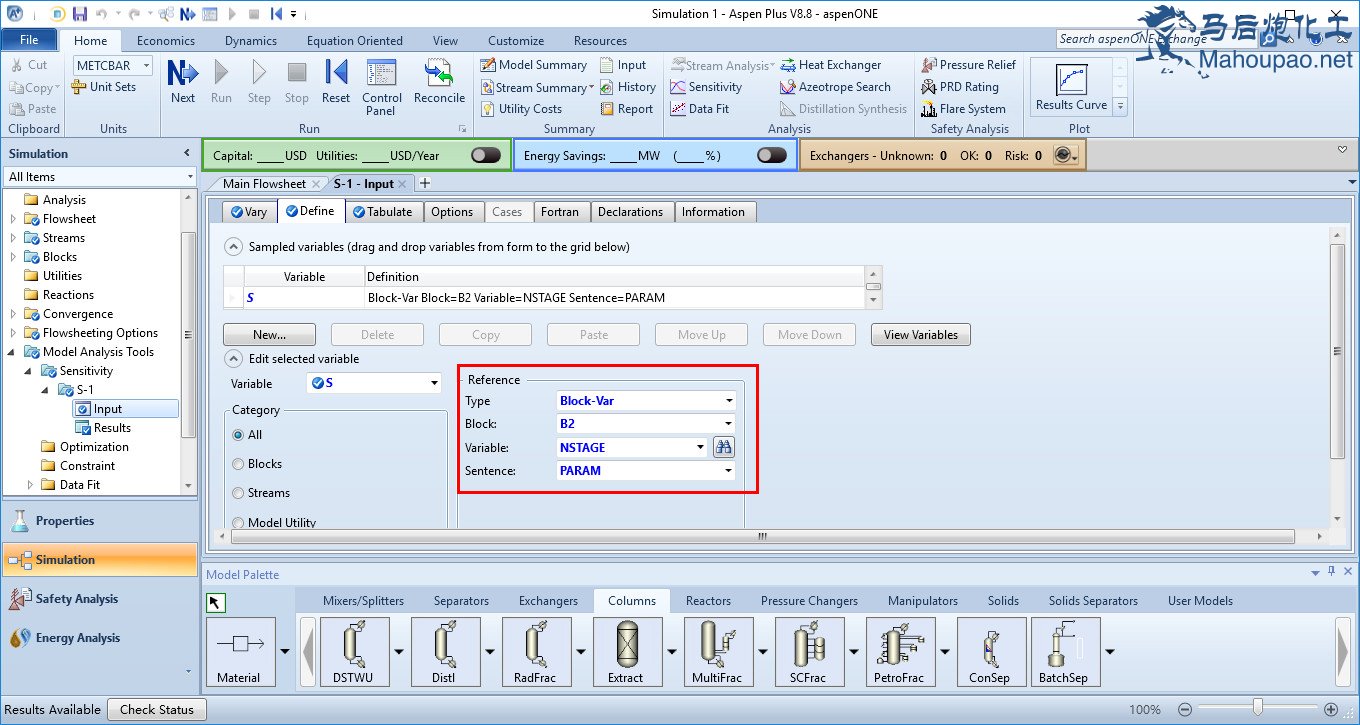Select the Blocks category radio button
This screenshot has height=725, width=1360.
point(238,464)
